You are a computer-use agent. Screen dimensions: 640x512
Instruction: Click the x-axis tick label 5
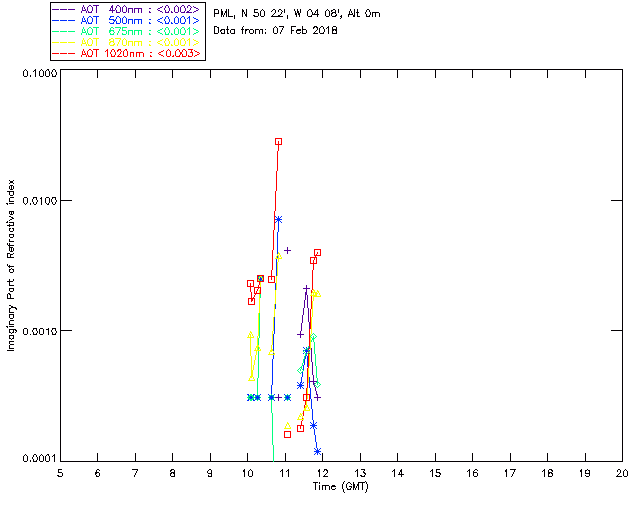pos(60,473)
